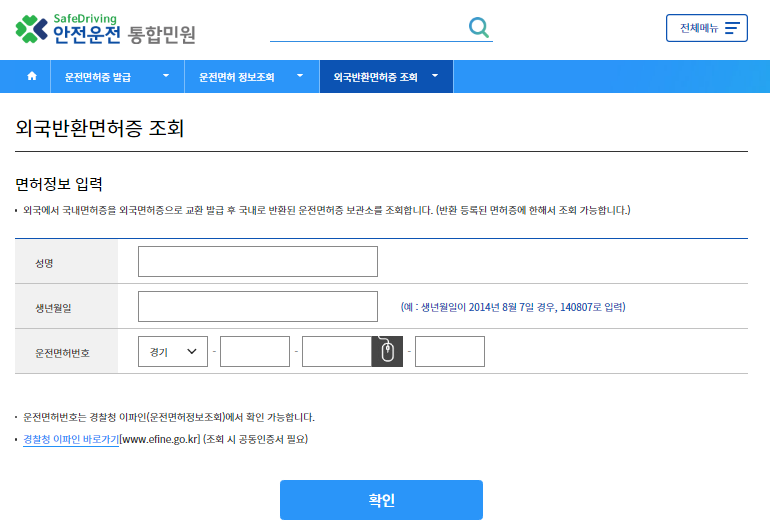Click the magnifier search icon

click(479, 28)
